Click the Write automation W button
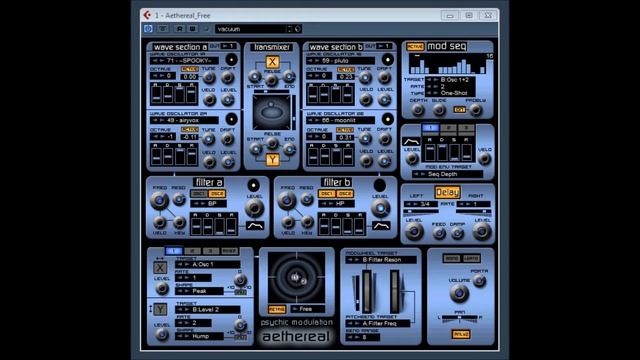The height and width of the screenshot is (360, 640). (x=192, y=29)
